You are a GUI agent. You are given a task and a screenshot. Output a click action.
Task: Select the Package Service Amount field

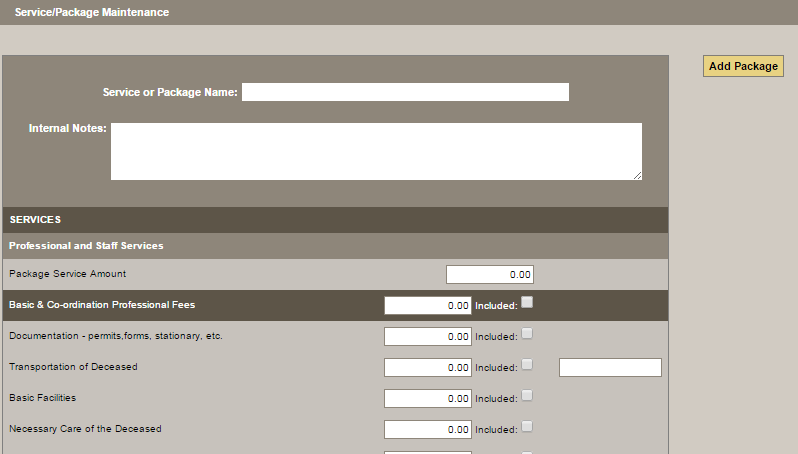[490, 274]
